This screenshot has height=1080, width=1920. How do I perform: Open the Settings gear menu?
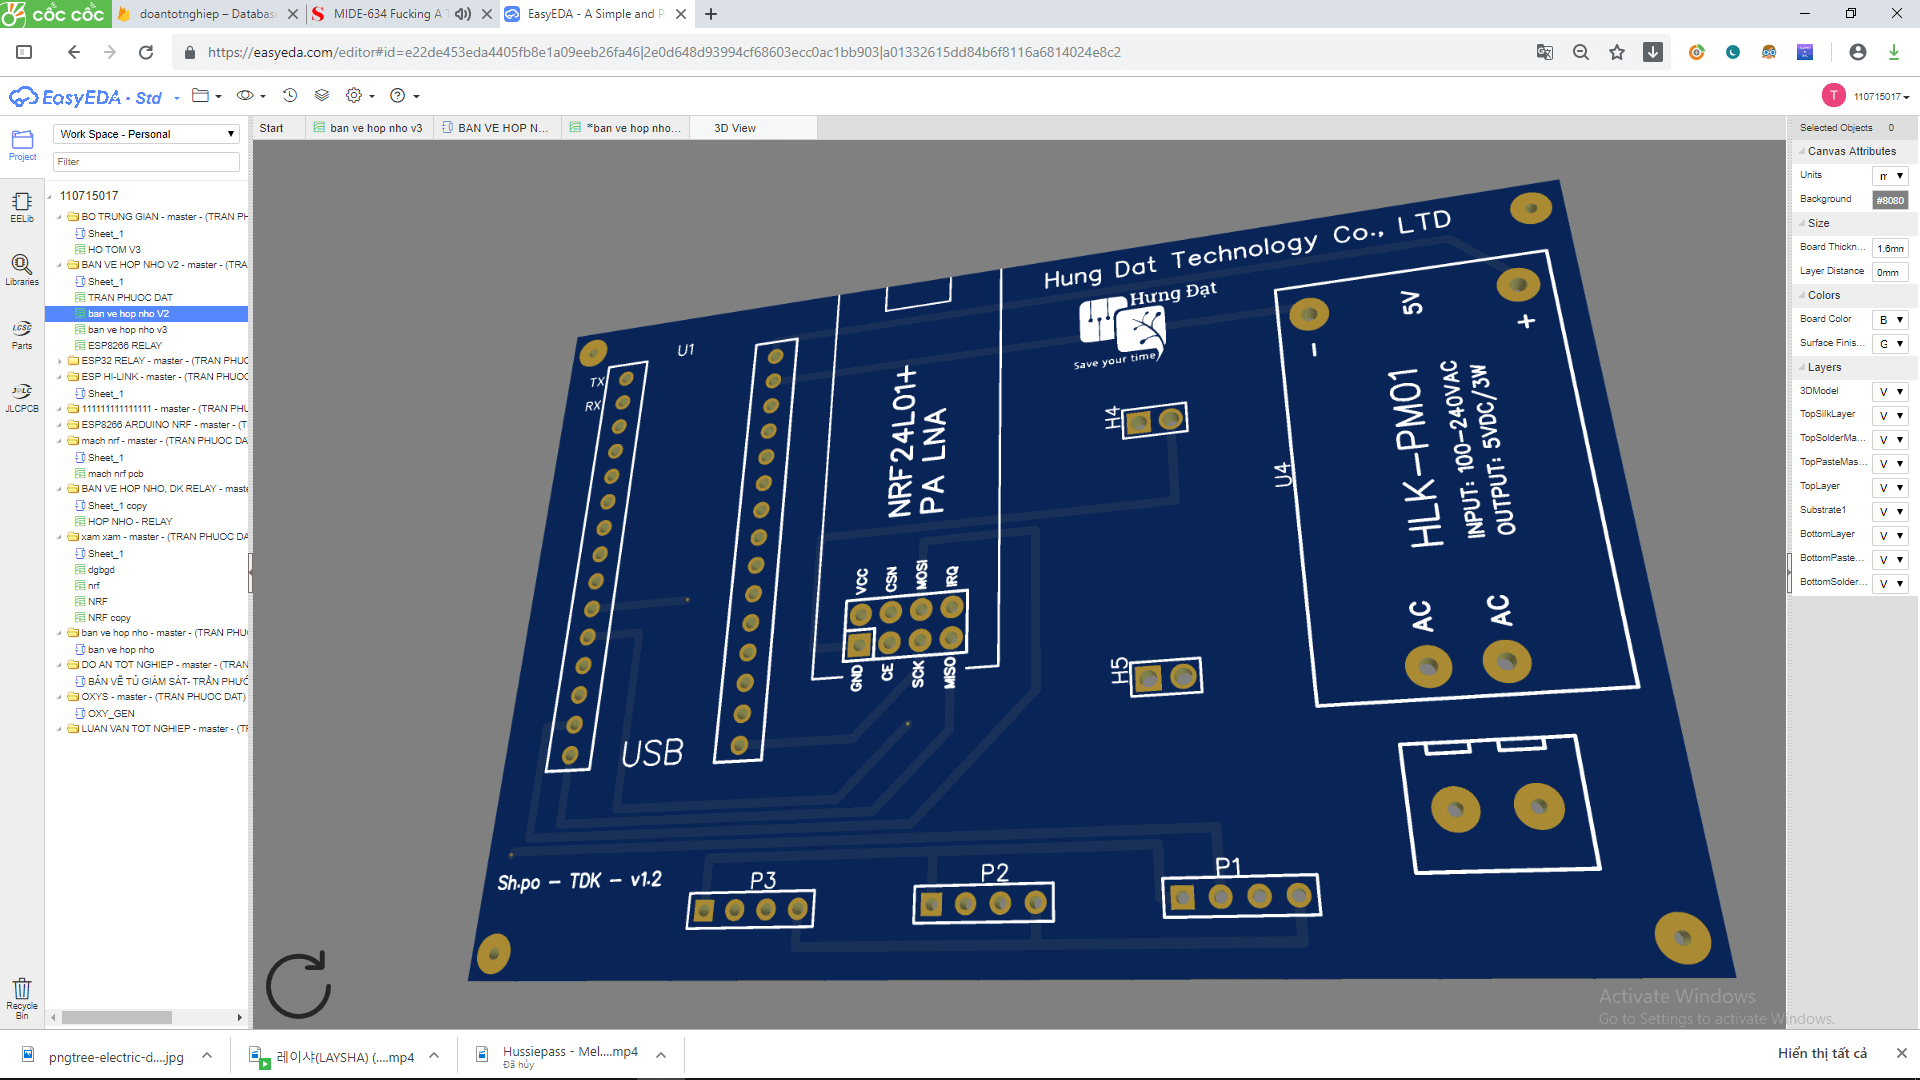tap(360, 96)
